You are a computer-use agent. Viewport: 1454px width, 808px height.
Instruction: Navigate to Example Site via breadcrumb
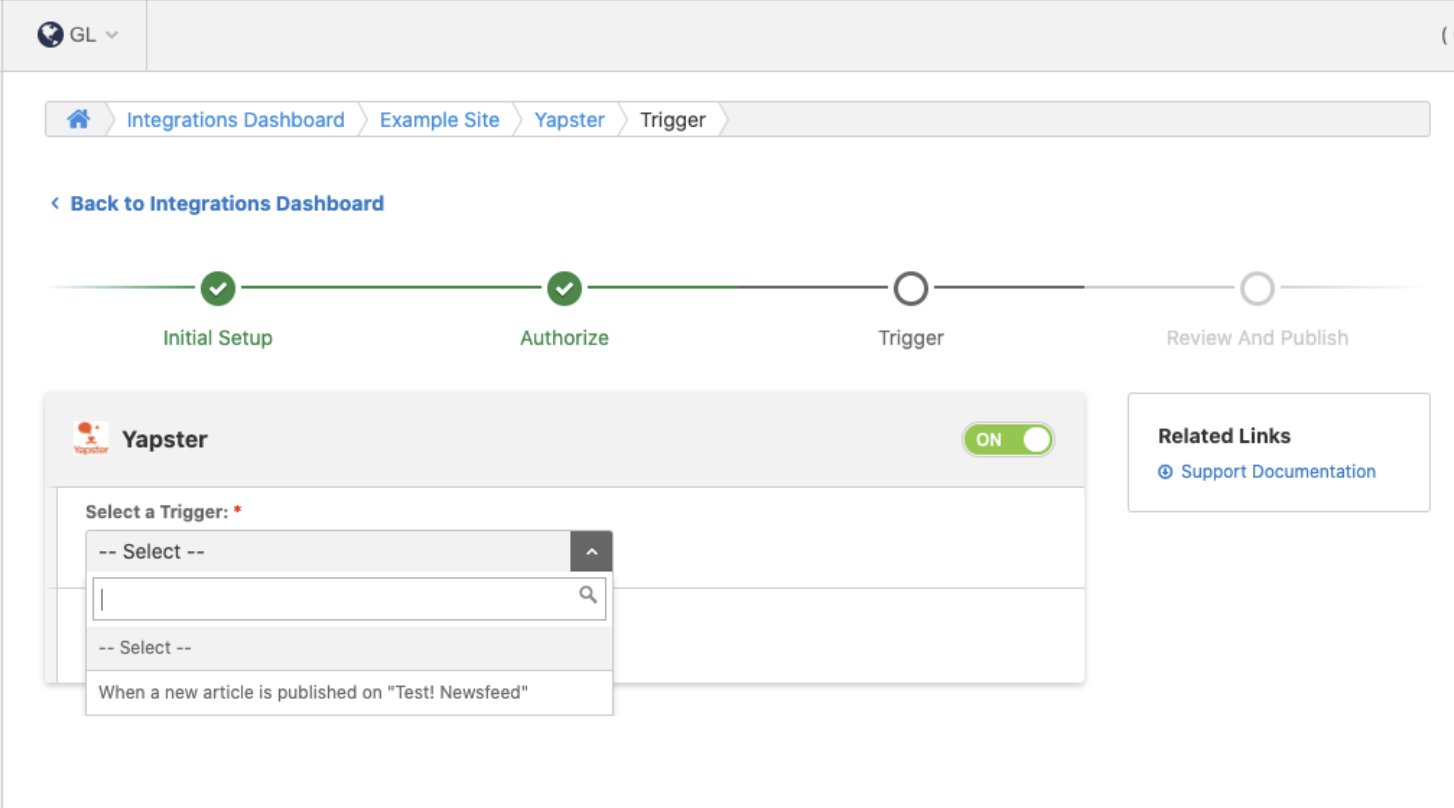[439, 119]
